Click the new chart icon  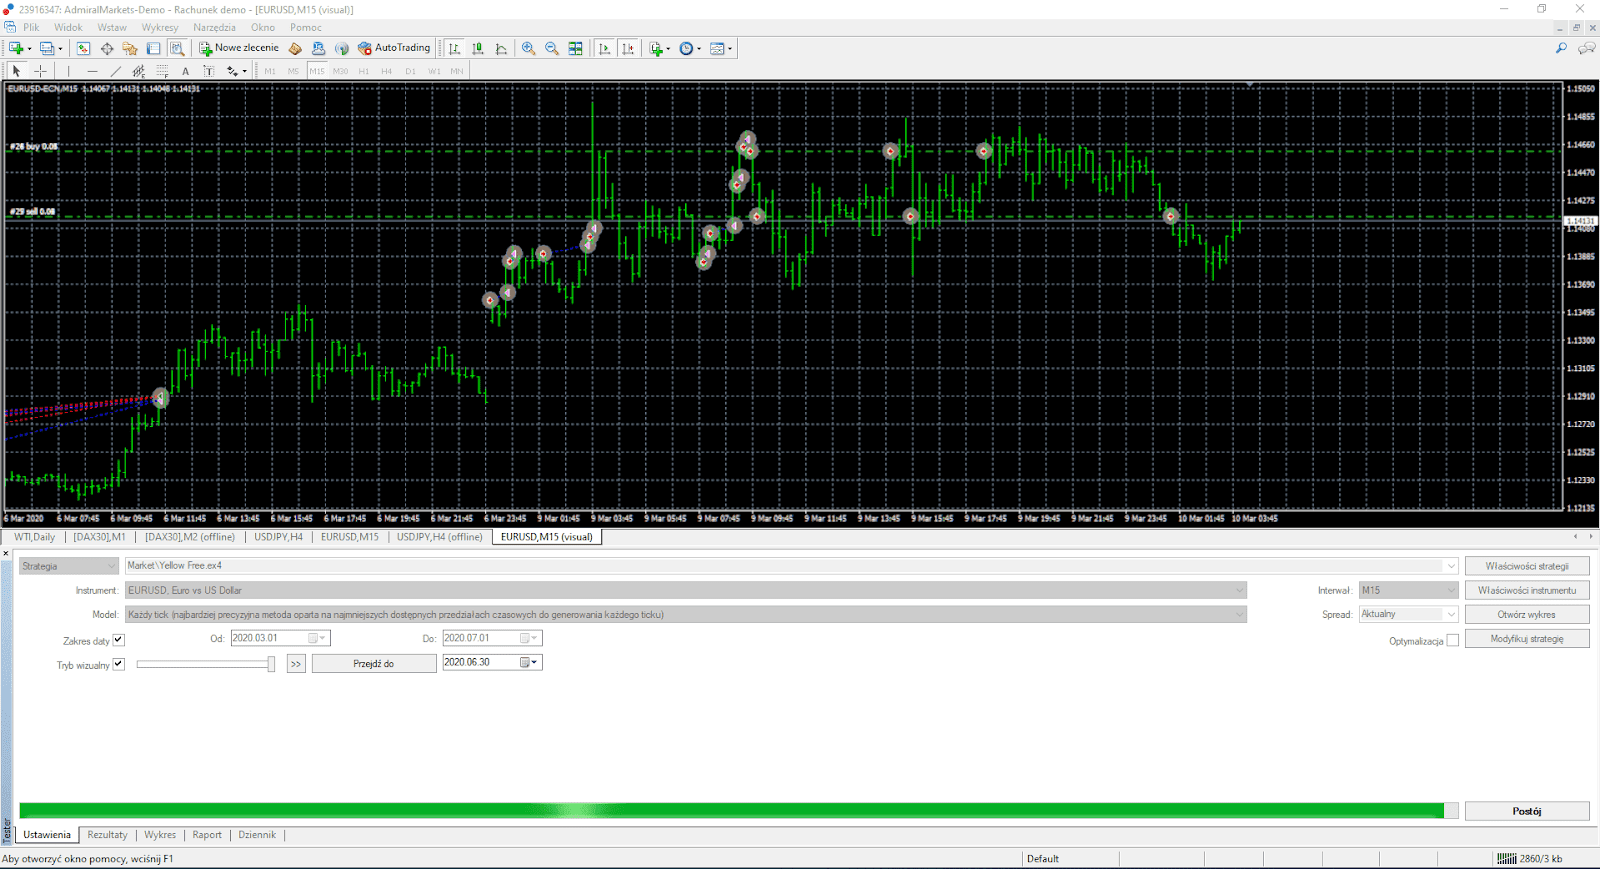click(16, 48)
